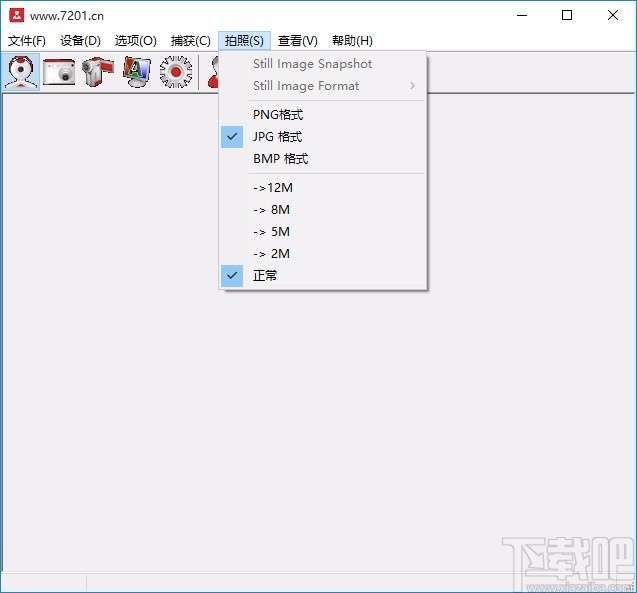This screenshot has width=637, height=593.
Task: Select Still Image Snapshot entry
Action: point(323,64)
